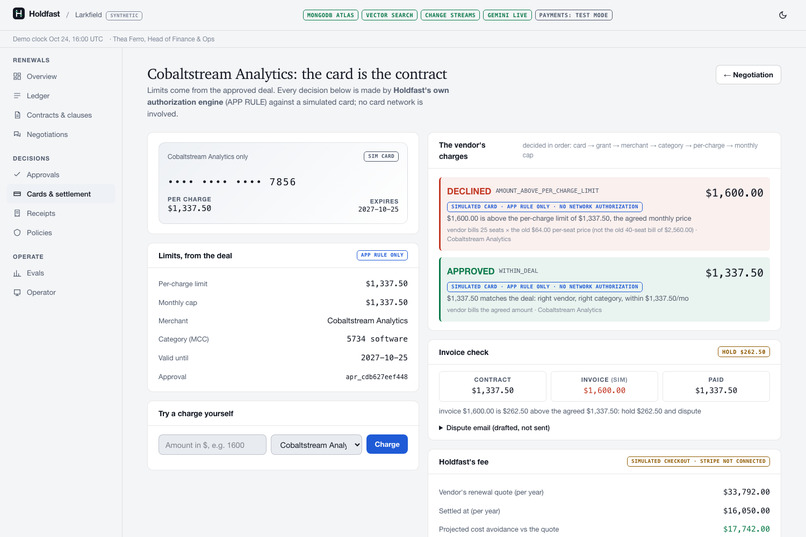806x537 pixels.
Task: Click the GEMINI LIVE badge
Action: [507, 15]
